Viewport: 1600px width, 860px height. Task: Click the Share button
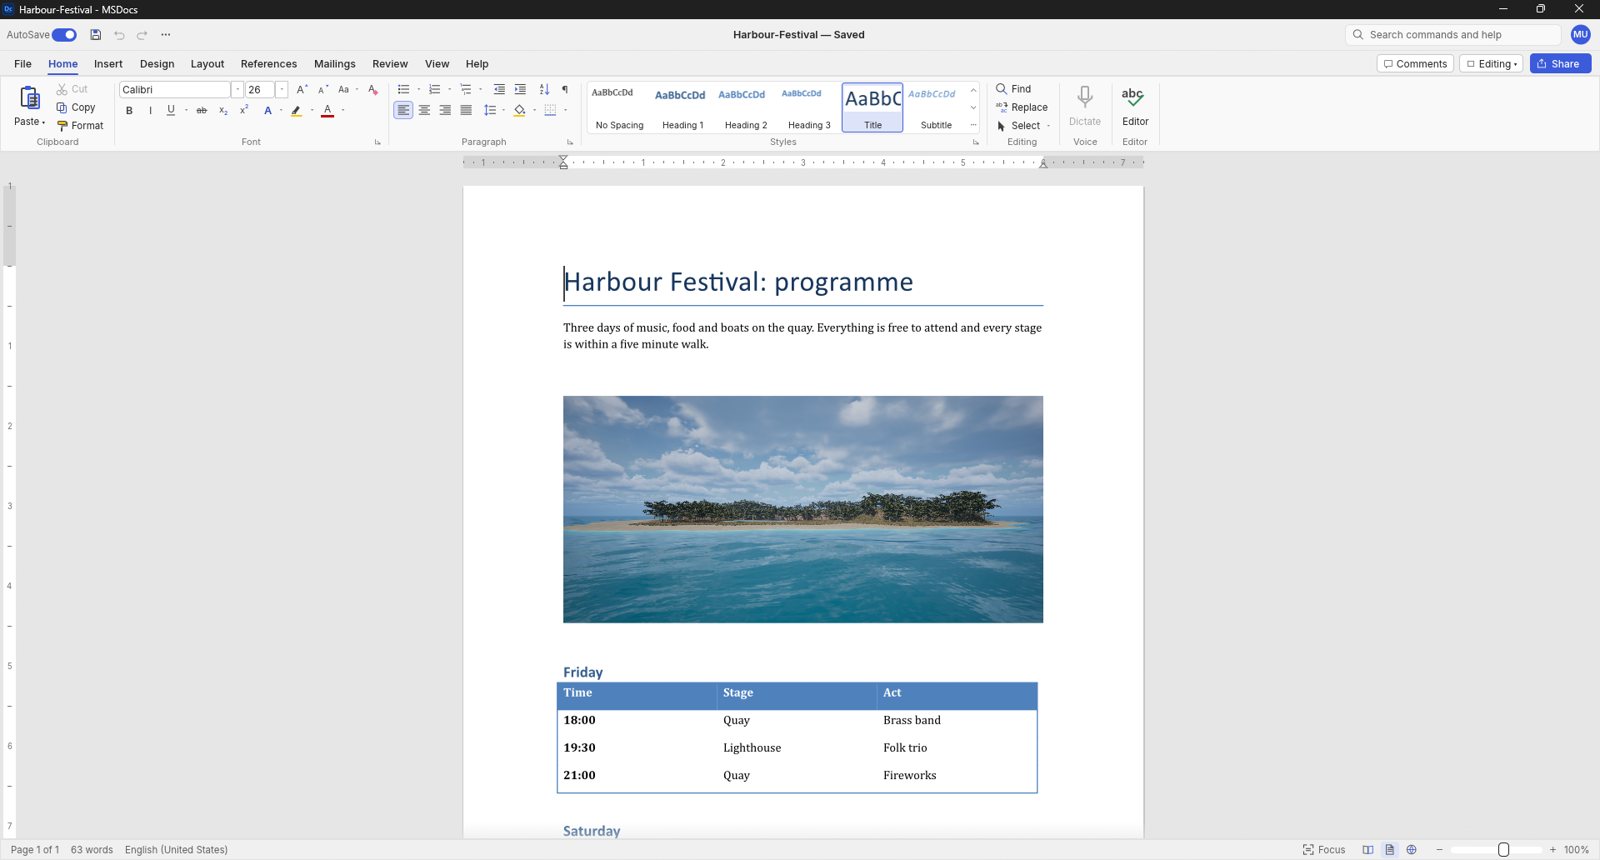click(1560, 64)
